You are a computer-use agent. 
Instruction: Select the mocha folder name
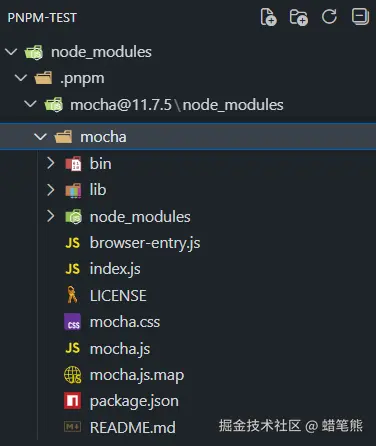(103, 137)
